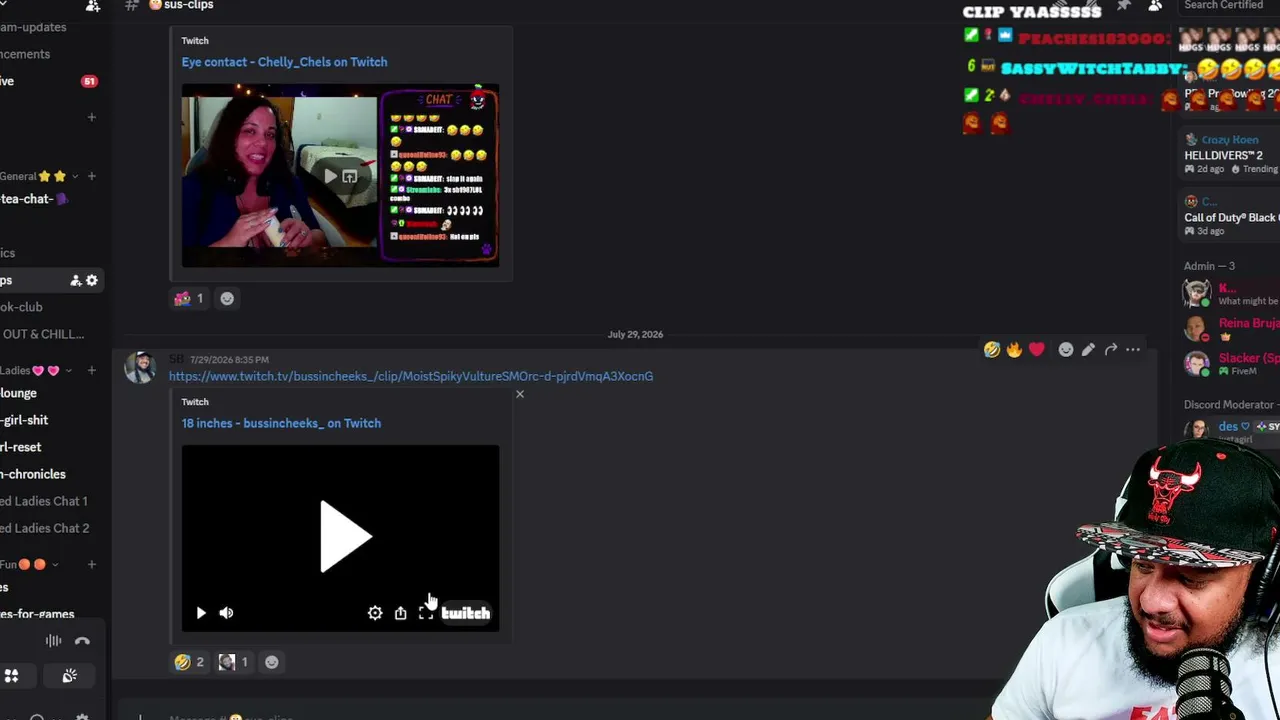Add a reaction below the 18 inches clip

(x=271, y=662)
